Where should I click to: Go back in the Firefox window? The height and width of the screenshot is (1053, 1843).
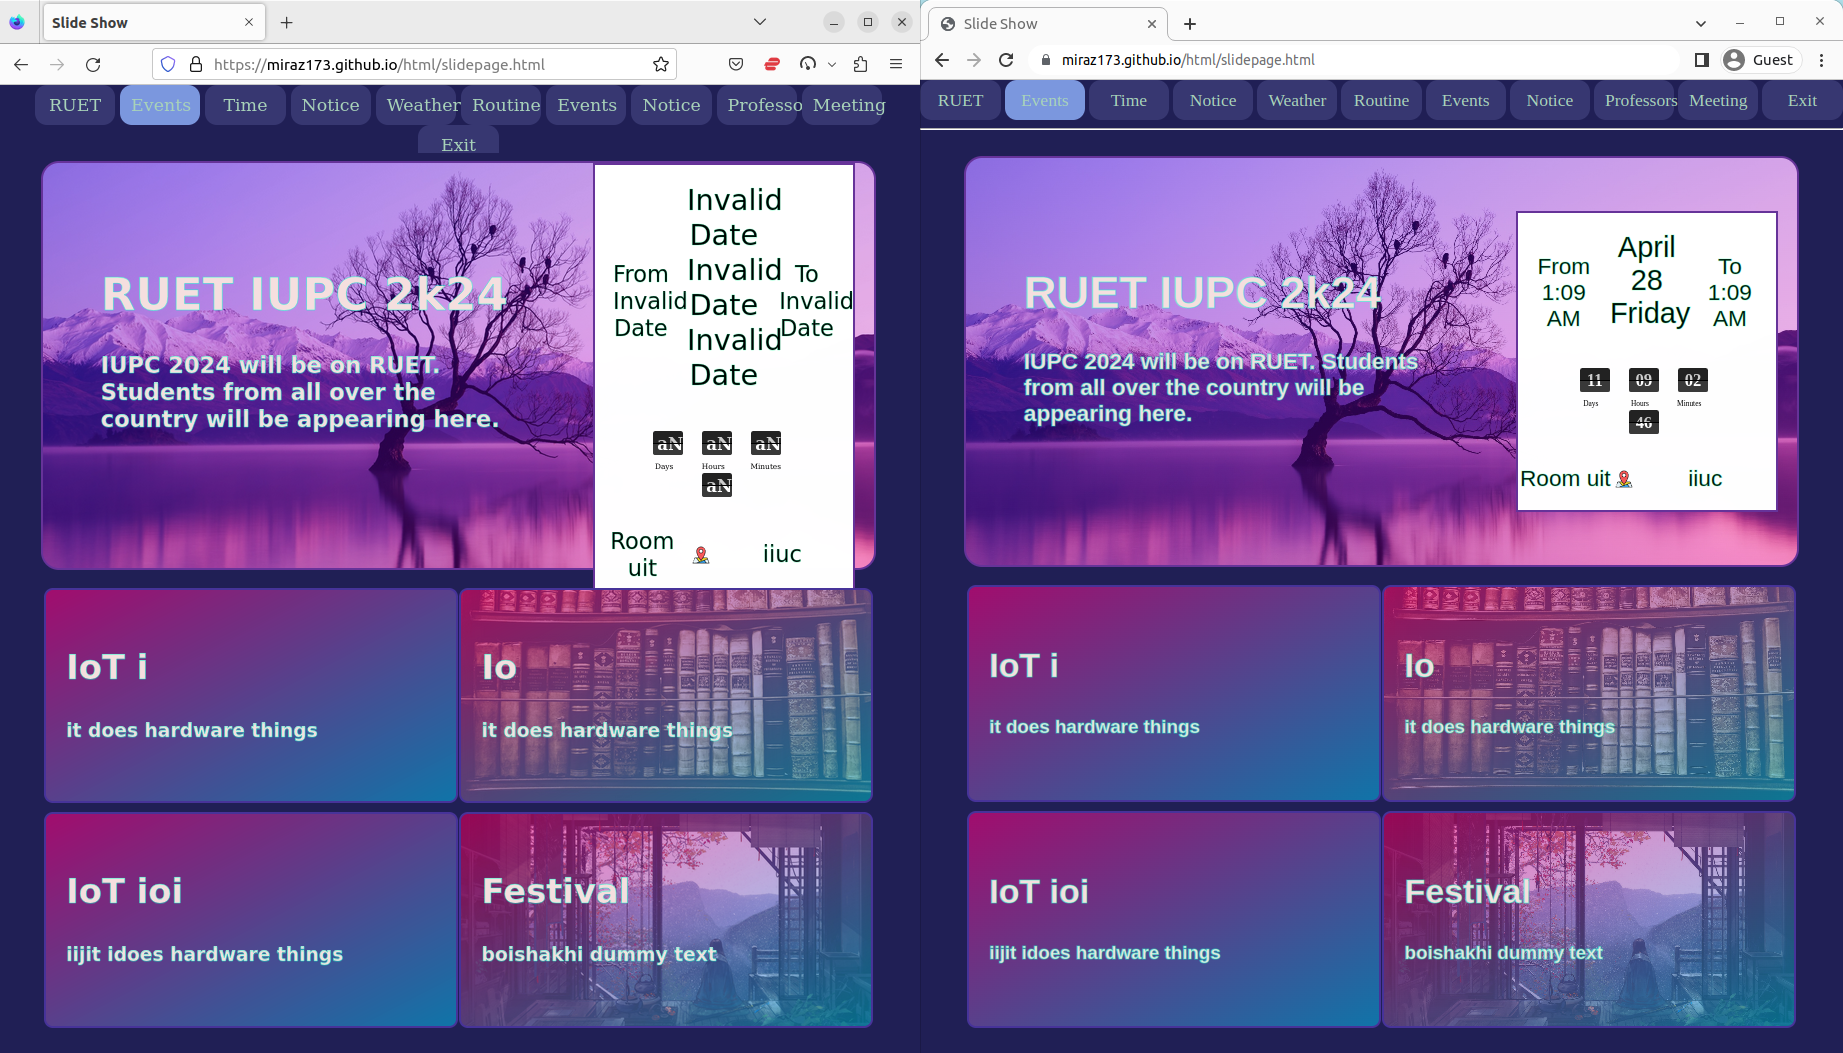pos(21,64)
